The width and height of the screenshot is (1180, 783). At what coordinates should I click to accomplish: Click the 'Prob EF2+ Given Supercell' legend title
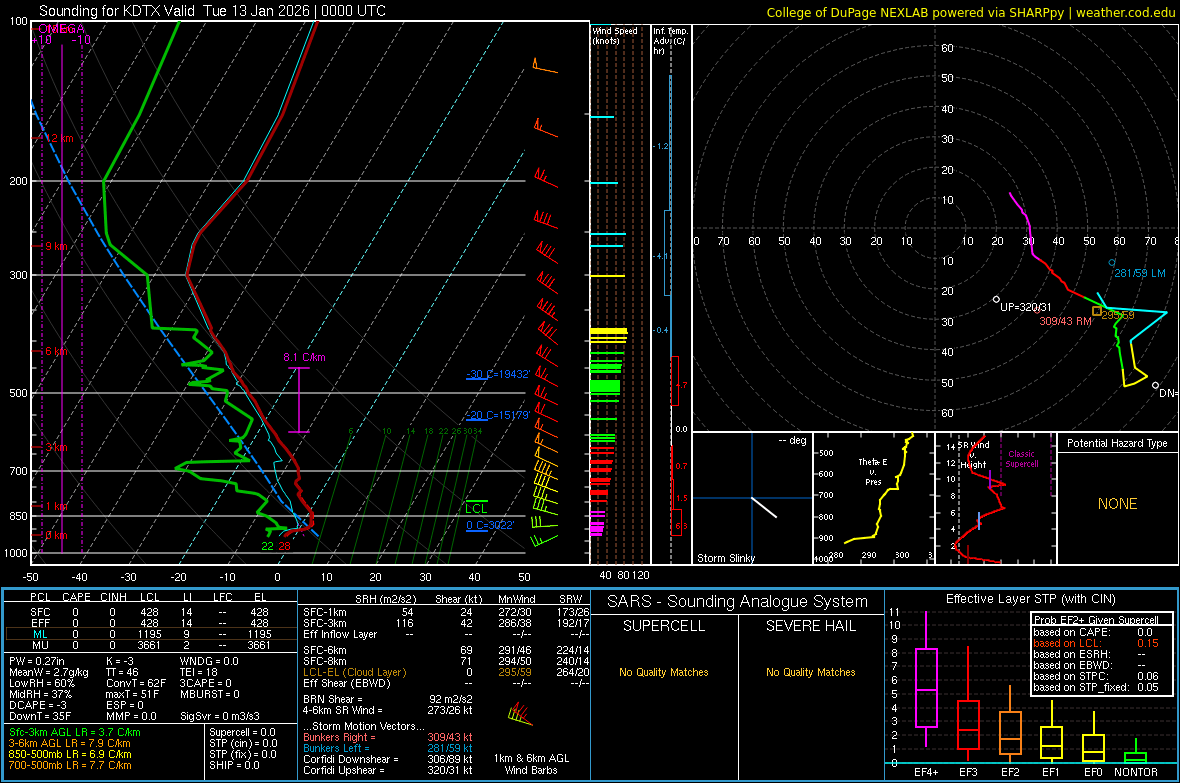coord(1096,620)
